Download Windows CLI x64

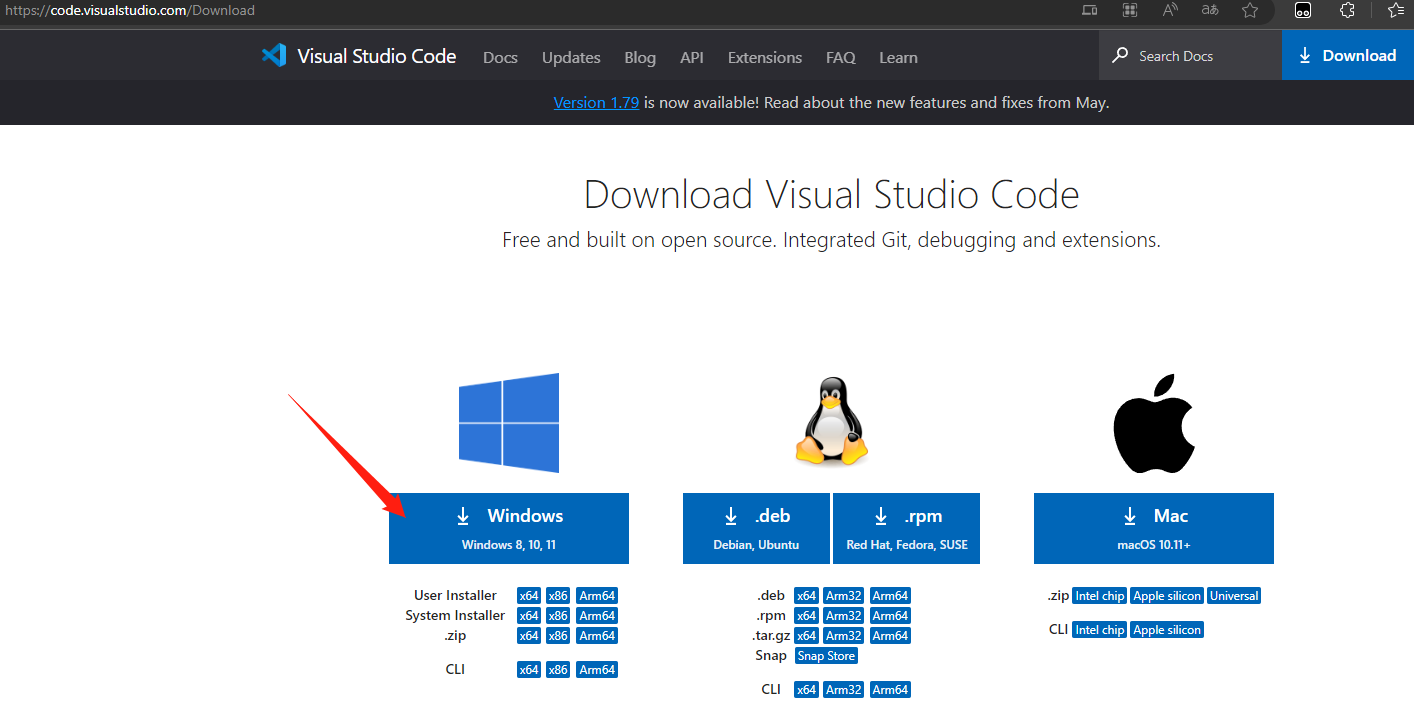pos(529,670)
